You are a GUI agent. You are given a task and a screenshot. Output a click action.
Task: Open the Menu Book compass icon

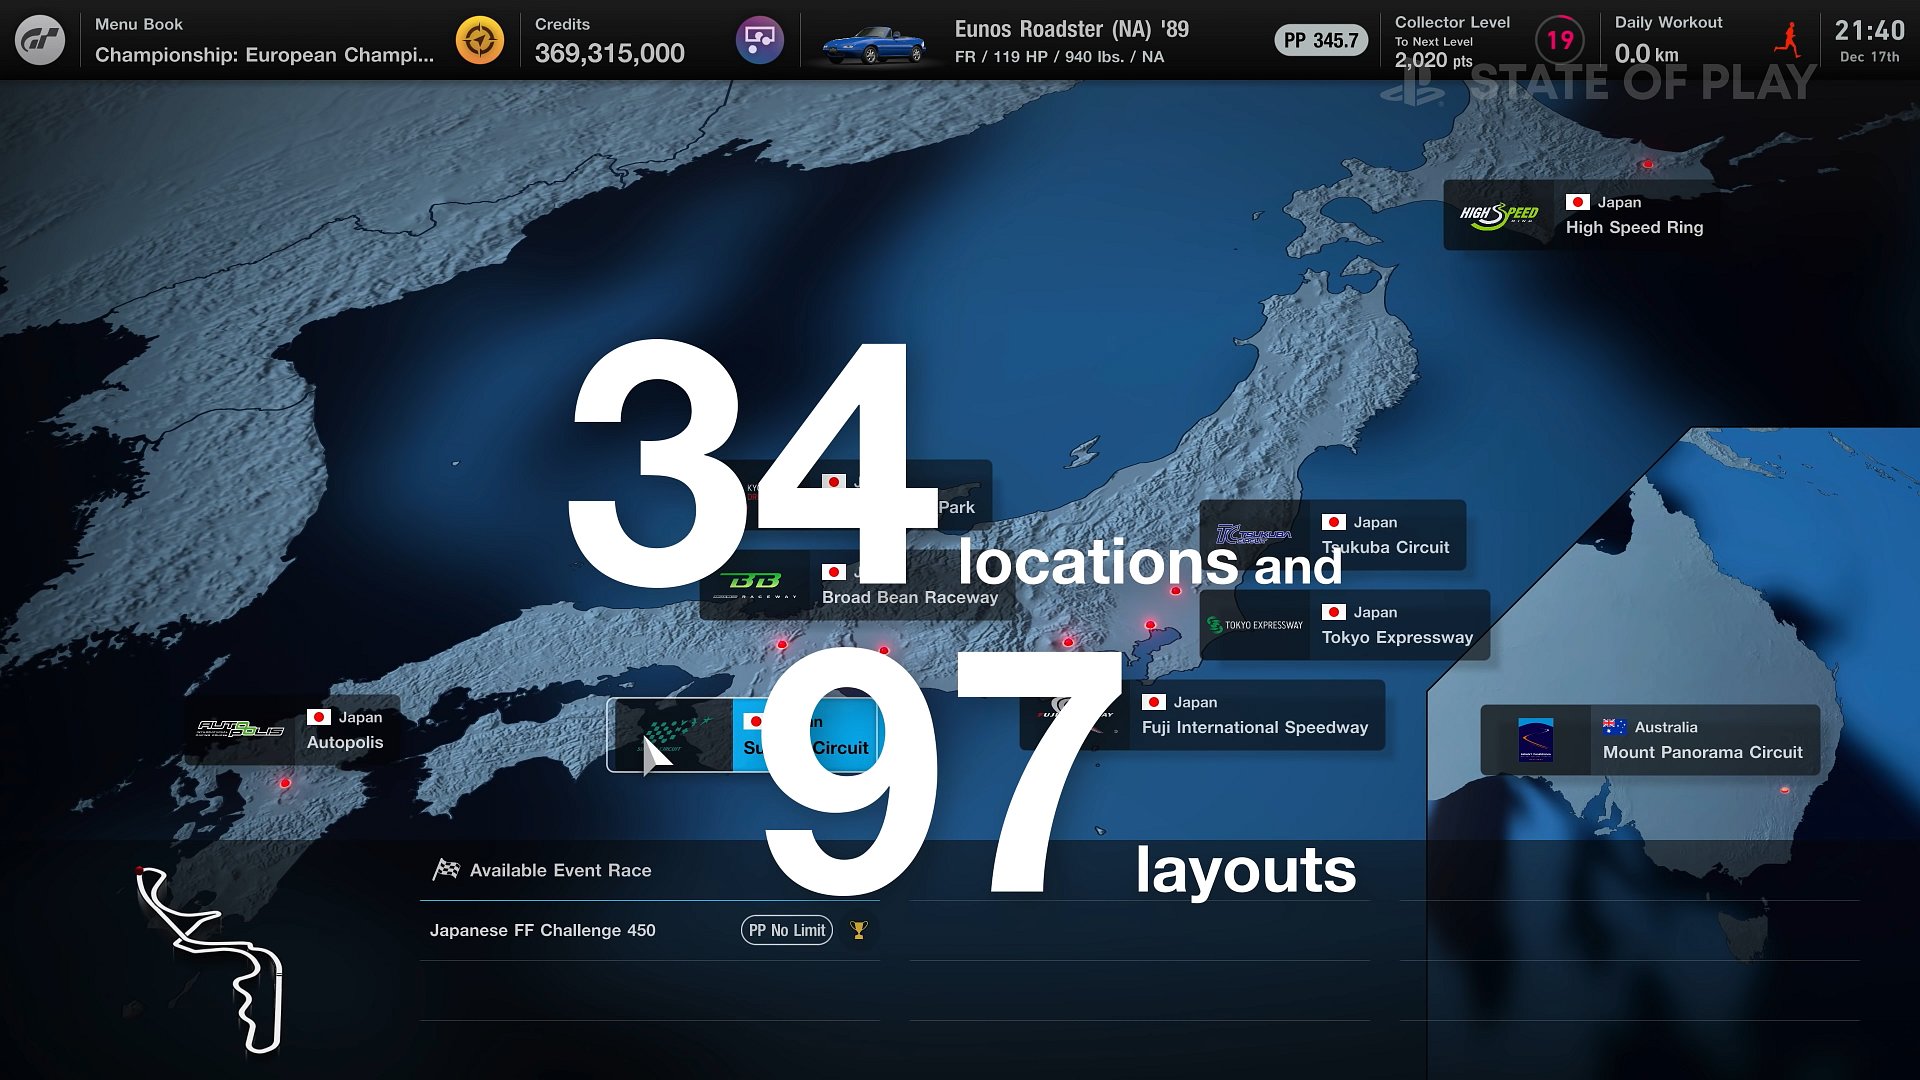tap(480, 40)
